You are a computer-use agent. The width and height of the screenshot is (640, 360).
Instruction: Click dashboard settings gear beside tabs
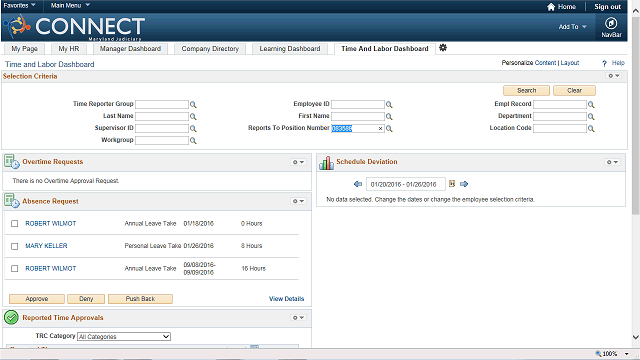[x=443, y=48]
